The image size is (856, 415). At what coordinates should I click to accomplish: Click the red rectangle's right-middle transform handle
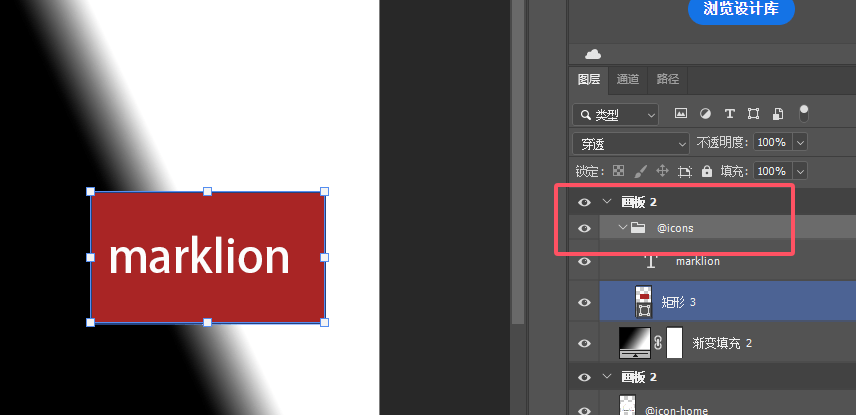point(324,257)
